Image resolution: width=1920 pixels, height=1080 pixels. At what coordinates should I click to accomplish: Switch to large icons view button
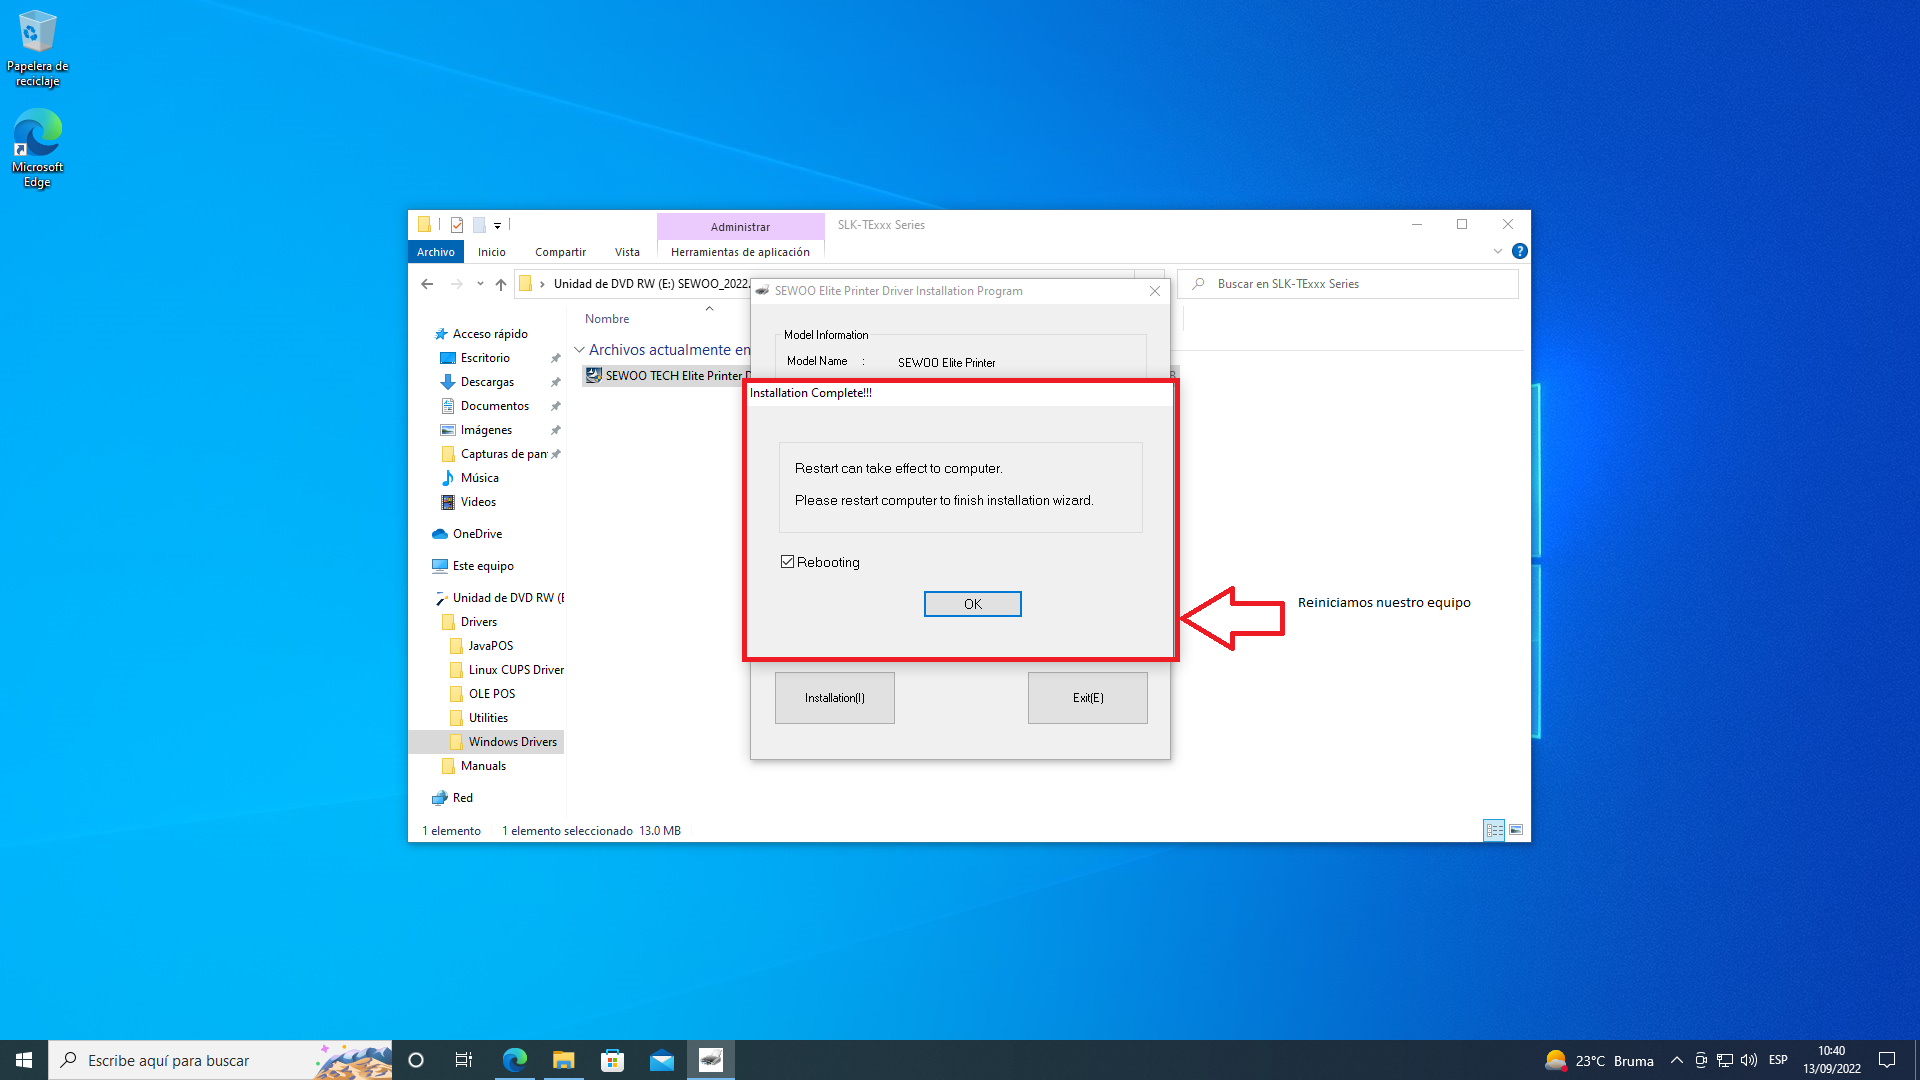click(x=1516, y=830)
